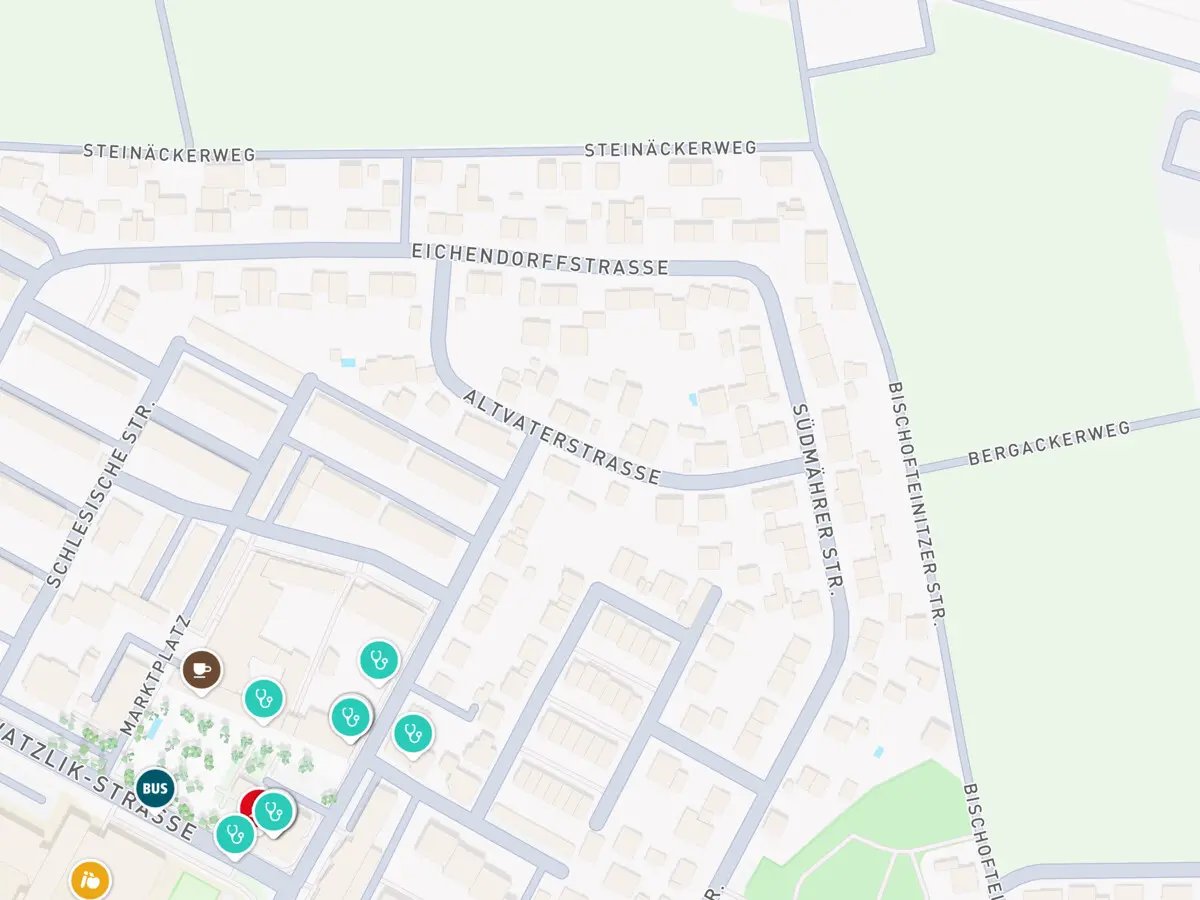Open the brown cafe coffee cup marker
This screenshot has height=900, width=1200.
coord(202,669)
